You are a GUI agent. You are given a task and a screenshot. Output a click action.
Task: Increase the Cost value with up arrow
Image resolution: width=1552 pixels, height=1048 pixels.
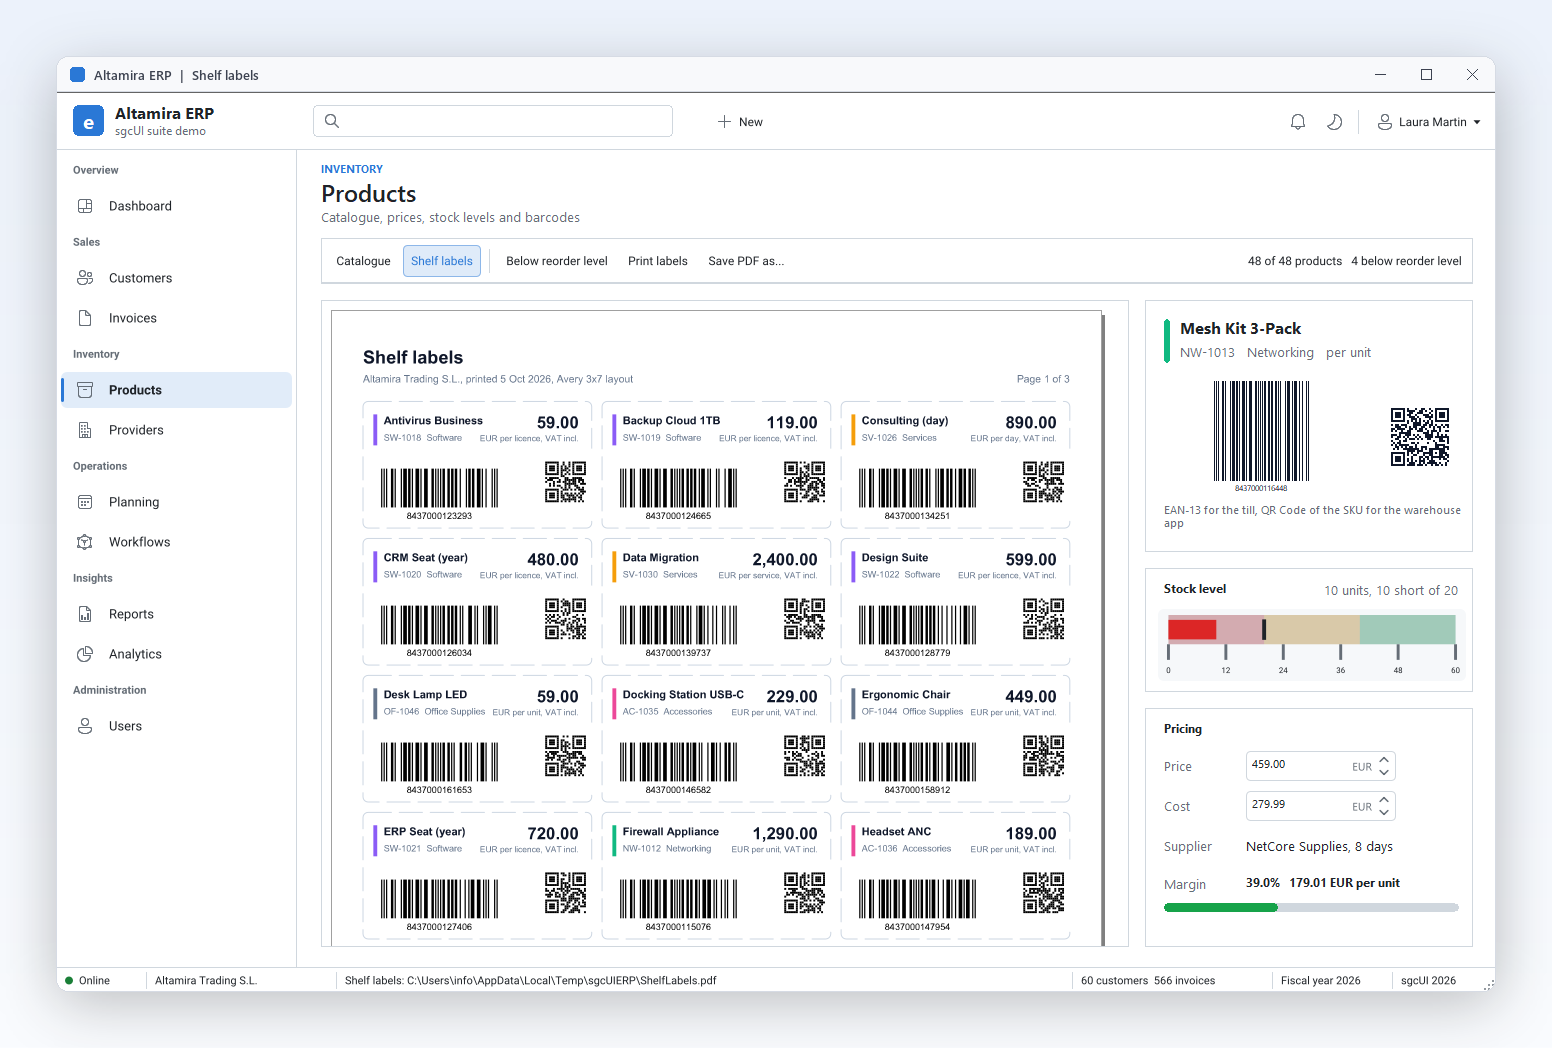tap(1384, 800)
